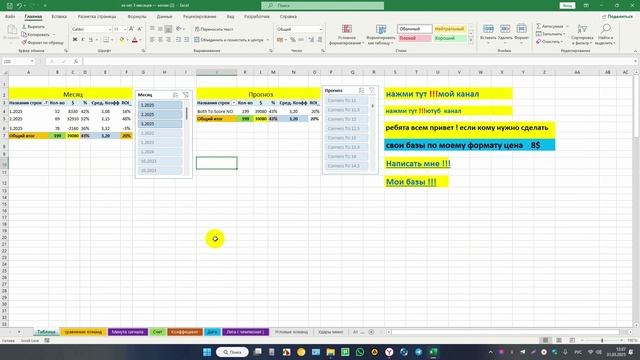
Task: Center text horizontally
Action: point(160,40)
